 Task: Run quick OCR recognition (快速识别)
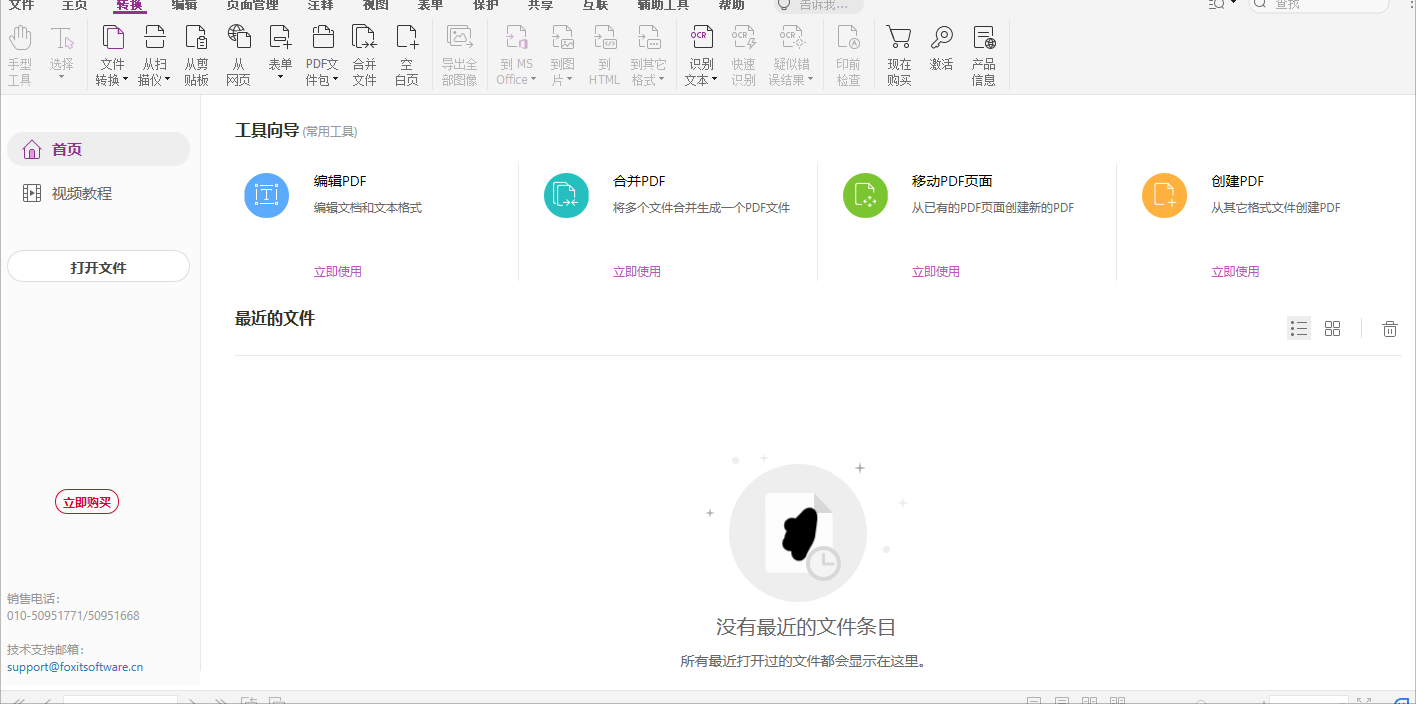point(743,52)
